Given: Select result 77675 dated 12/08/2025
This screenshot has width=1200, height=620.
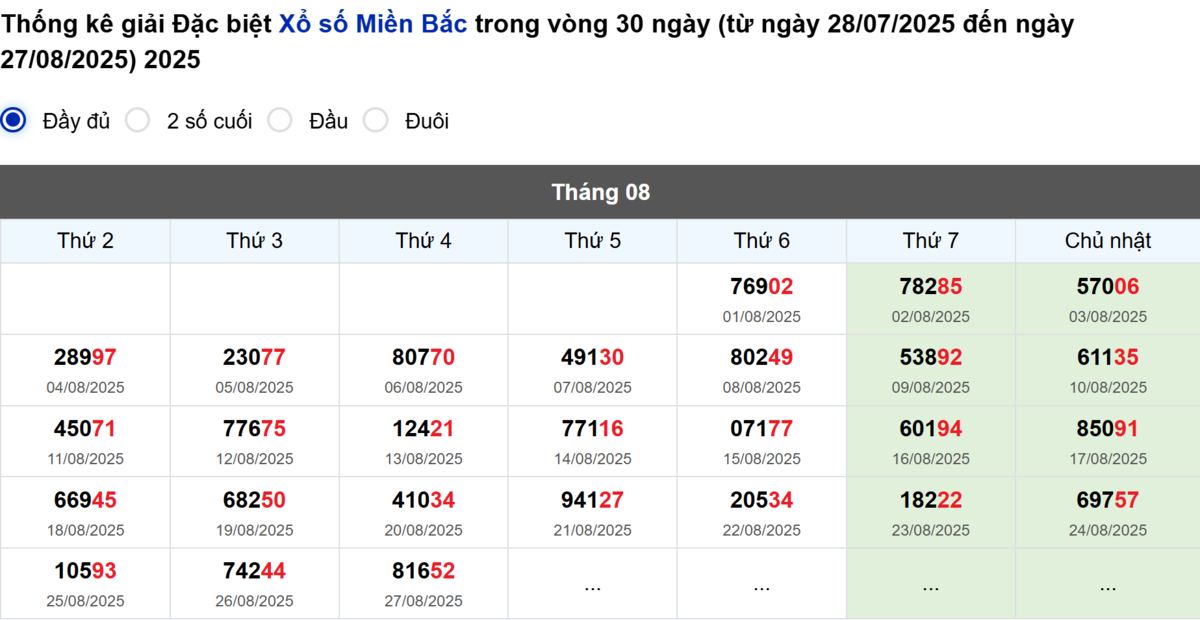Looking at the screenshot, I should click(x=254, y=429).
